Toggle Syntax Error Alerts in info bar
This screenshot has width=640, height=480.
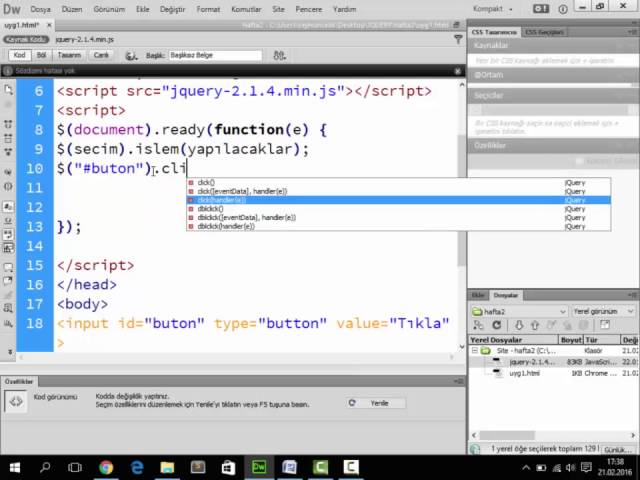[8, 248]
